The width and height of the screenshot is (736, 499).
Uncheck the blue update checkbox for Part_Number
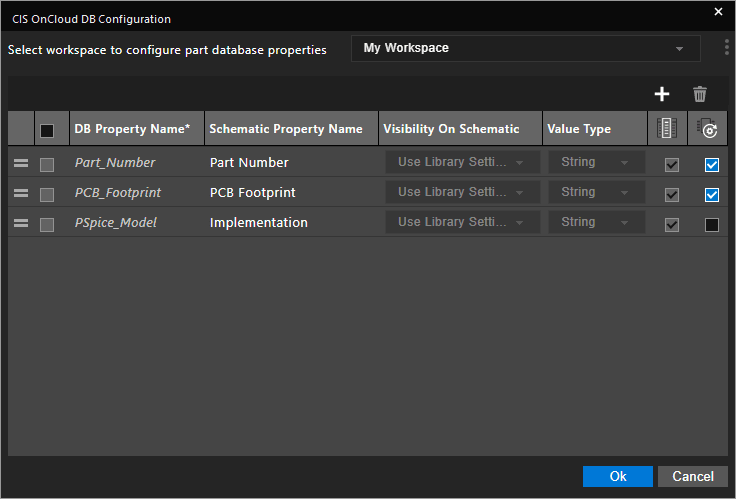(x=712, y=165)
